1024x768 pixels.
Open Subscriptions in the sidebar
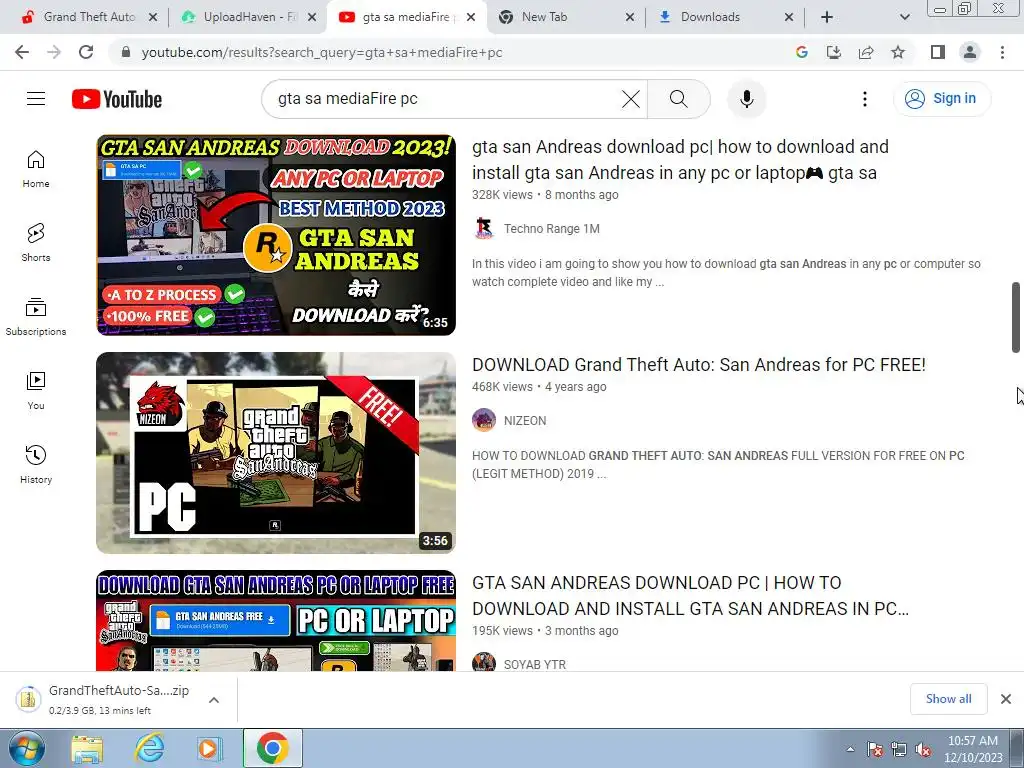point(36,317)
